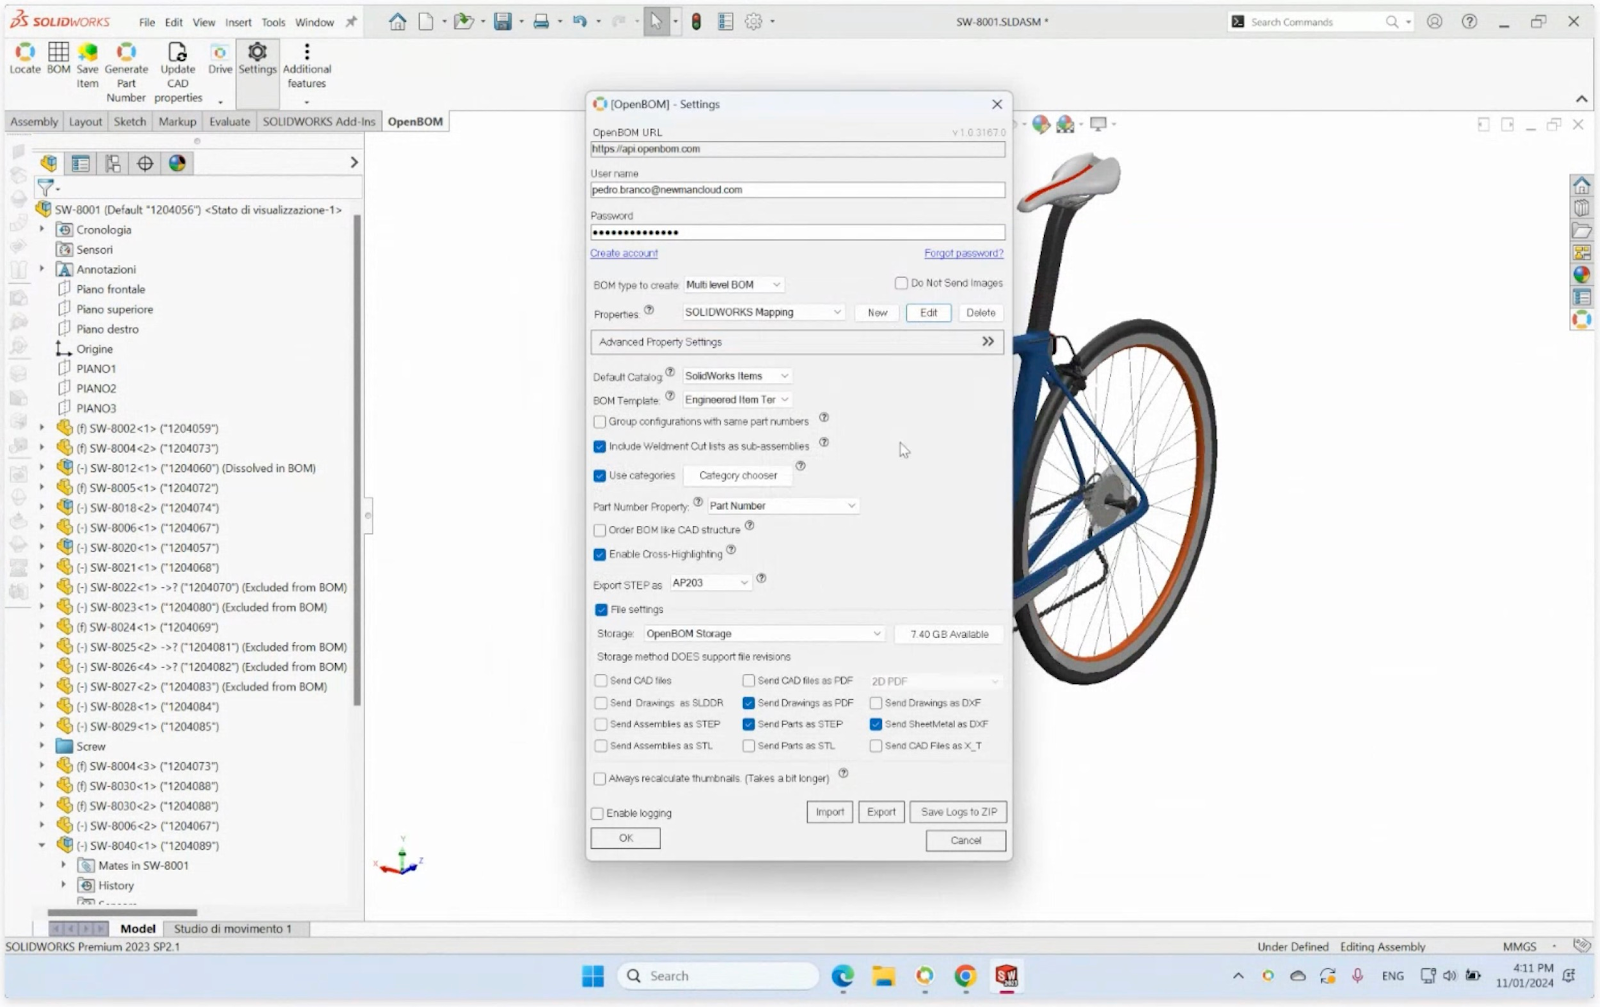Click the Save disk icon in the top toolbar
The height and width of the screenshot is (1007, 1600).
[x=503, y=21]
